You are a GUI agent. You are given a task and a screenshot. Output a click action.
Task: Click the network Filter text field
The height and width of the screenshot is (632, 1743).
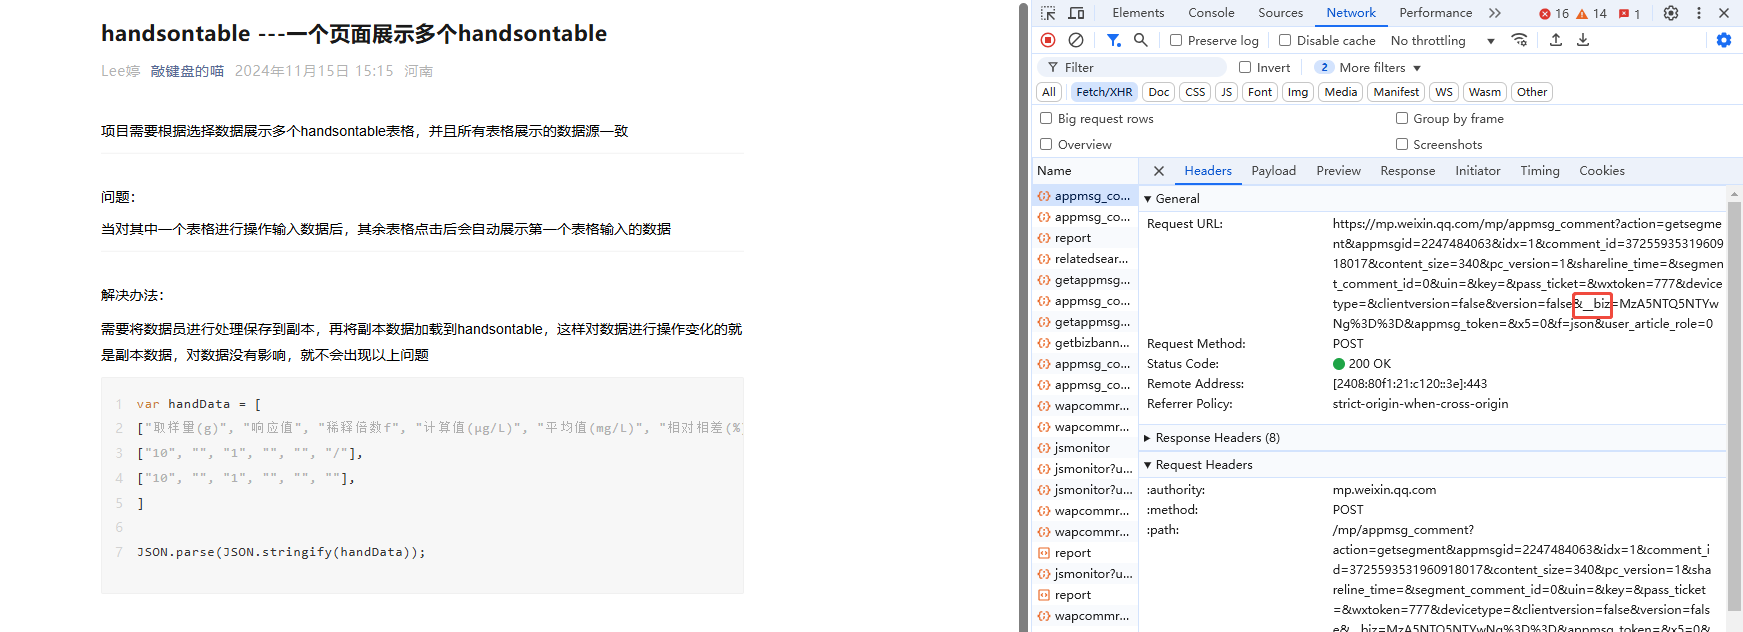(x=1131, y=67)
